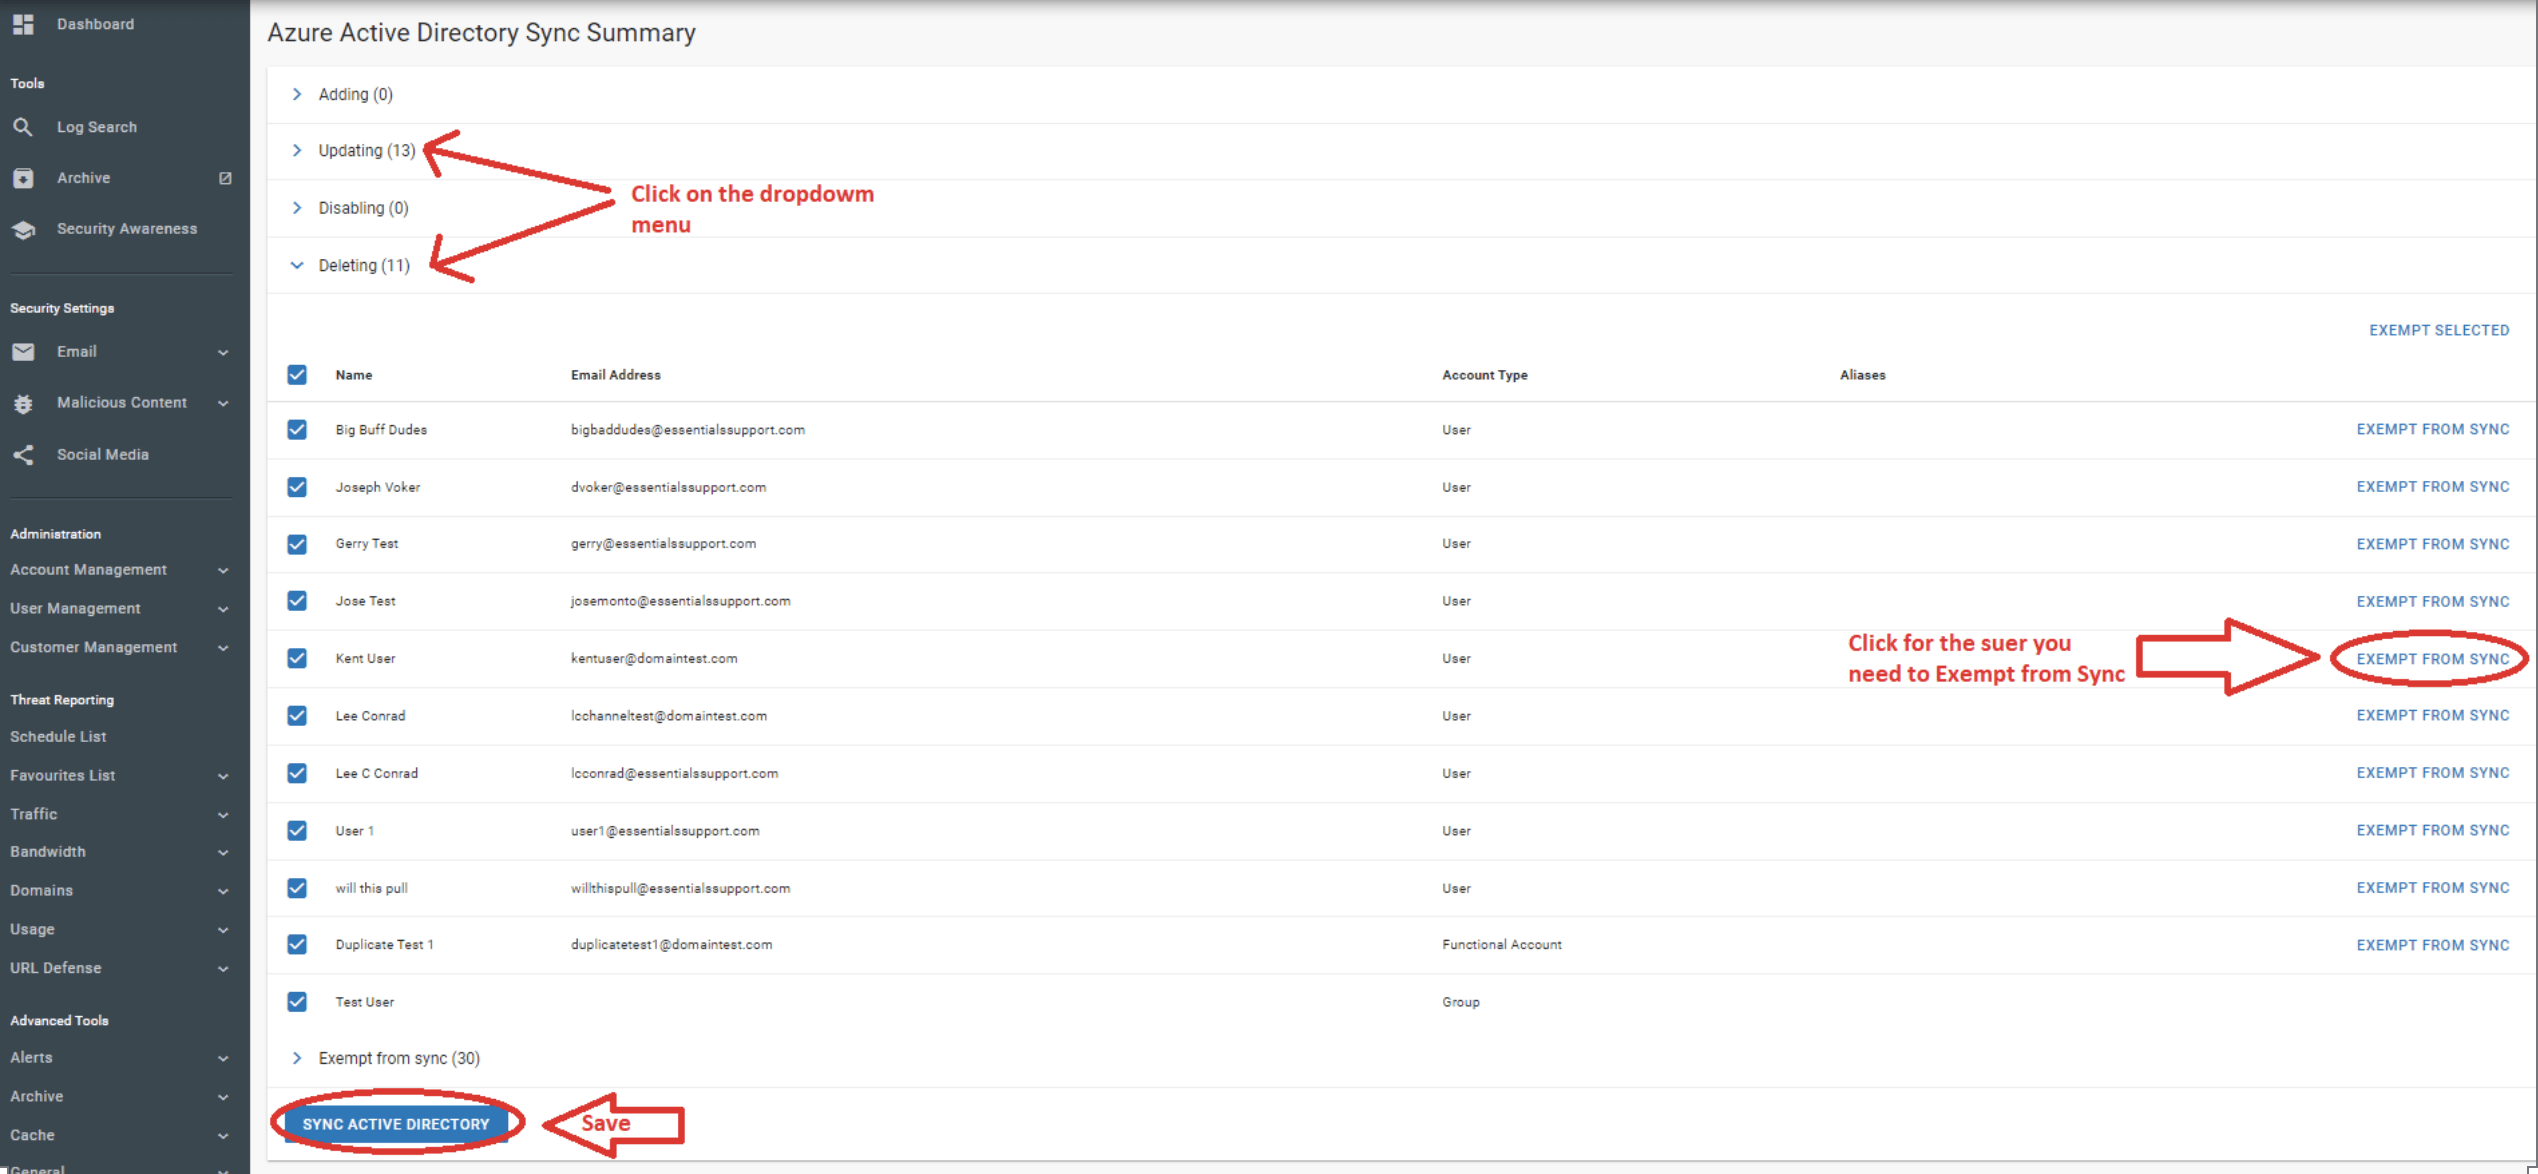This screenshot has height=1174, width=2538.
Task: Expand the Cache submenu arrow
Action: pos(223,1136)
